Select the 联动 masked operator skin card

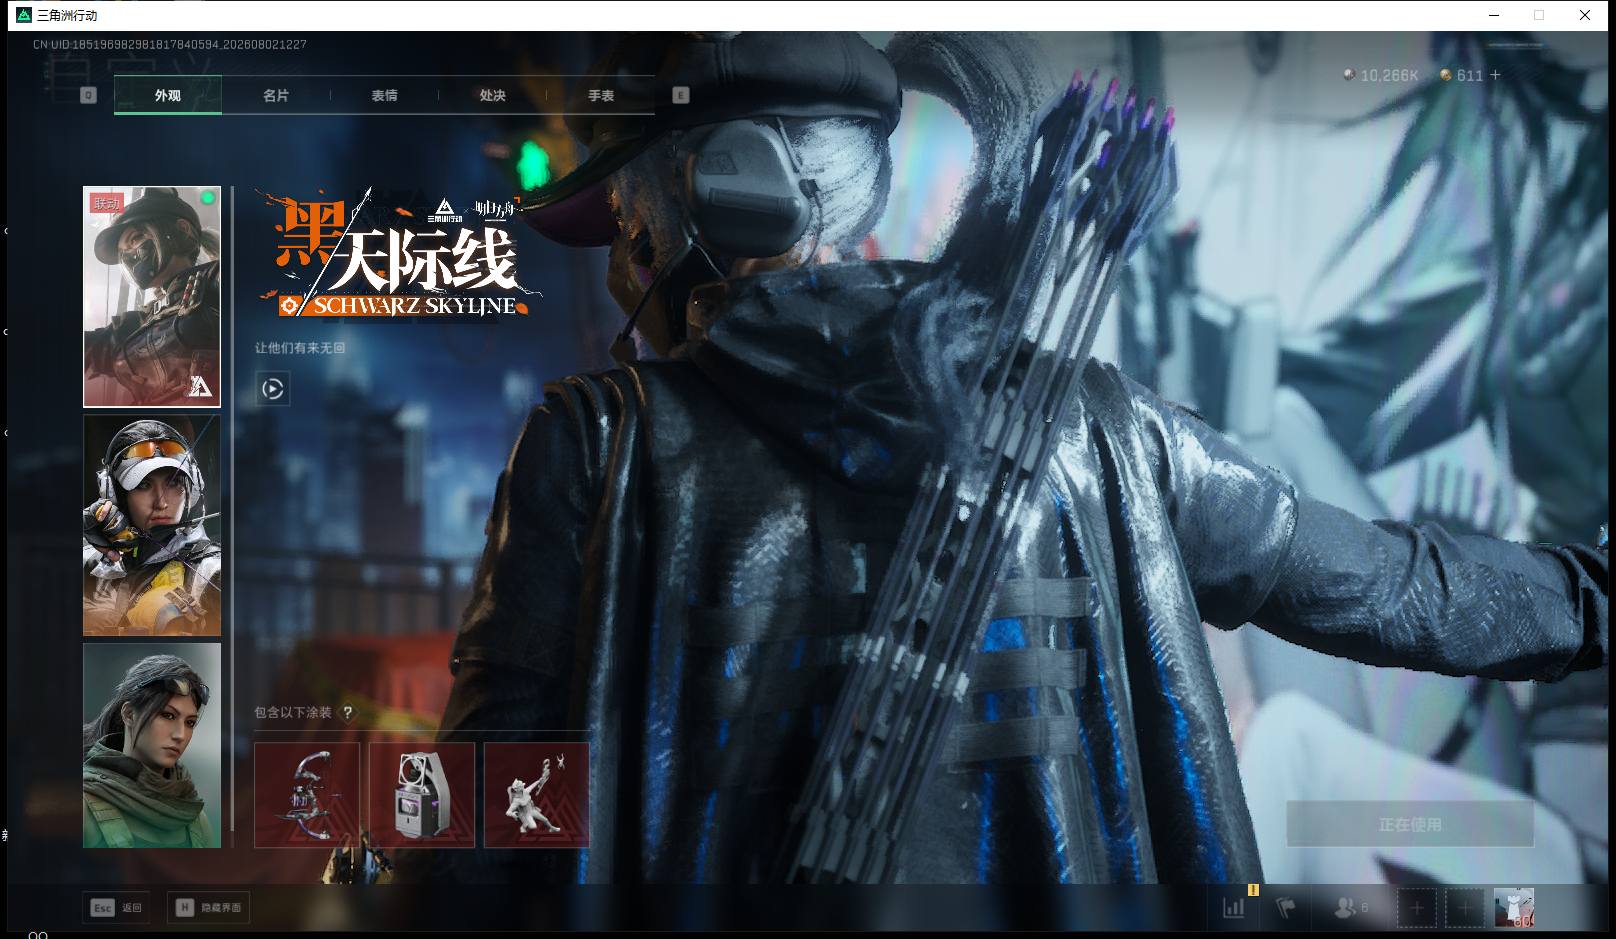coord(152,297)
